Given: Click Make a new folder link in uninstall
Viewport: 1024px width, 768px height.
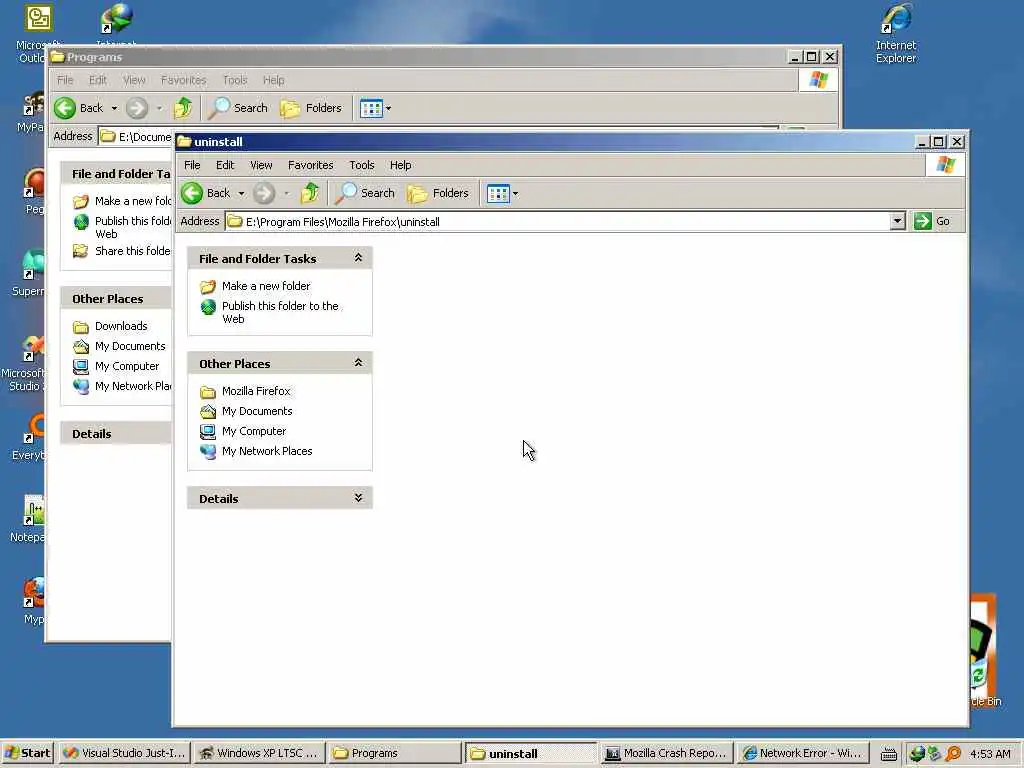Looking at the screenshot, I should (x=266, y=286).
